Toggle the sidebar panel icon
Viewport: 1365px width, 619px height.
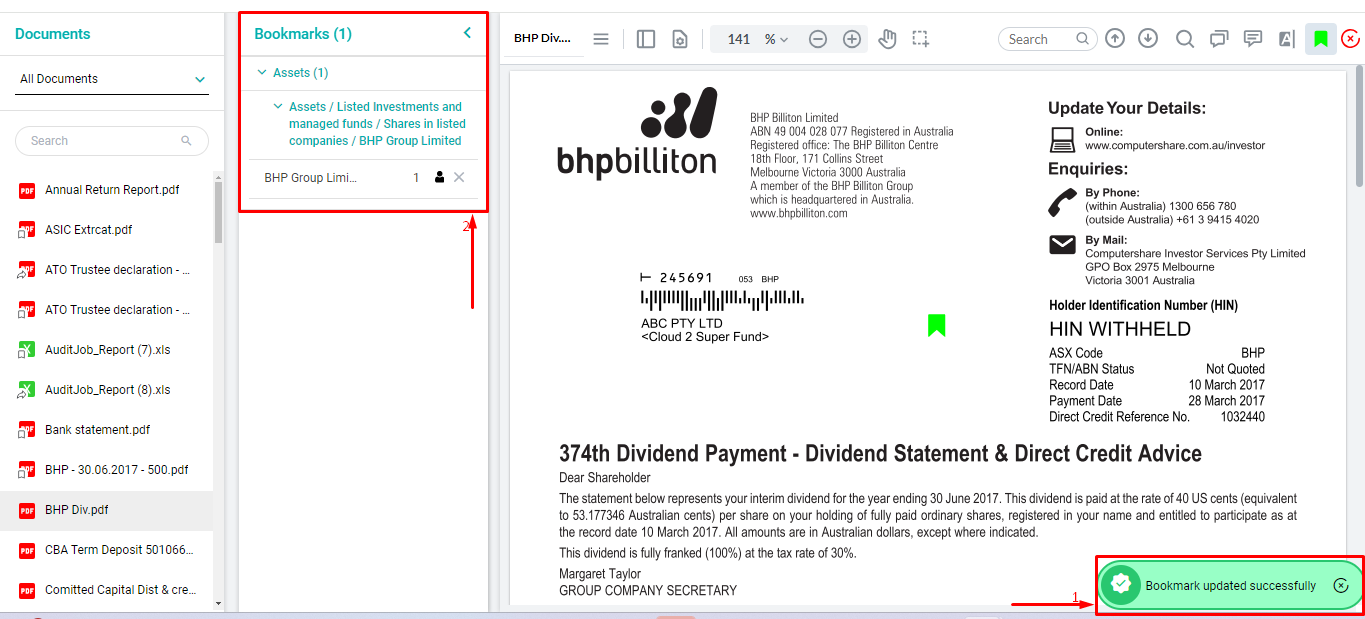click(646, 39)
